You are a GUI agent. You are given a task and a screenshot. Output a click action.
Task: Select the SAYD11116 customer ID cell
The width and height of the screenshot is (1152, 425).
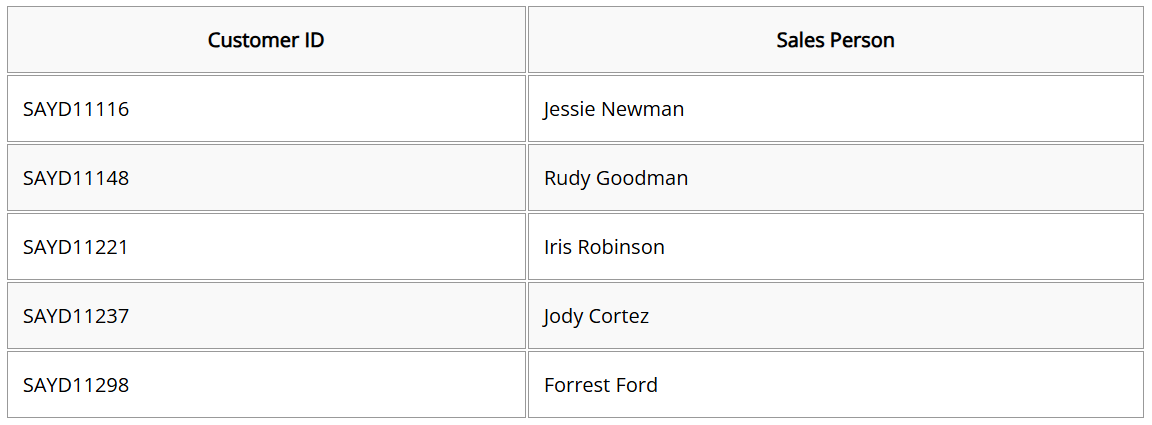(266, 109)
